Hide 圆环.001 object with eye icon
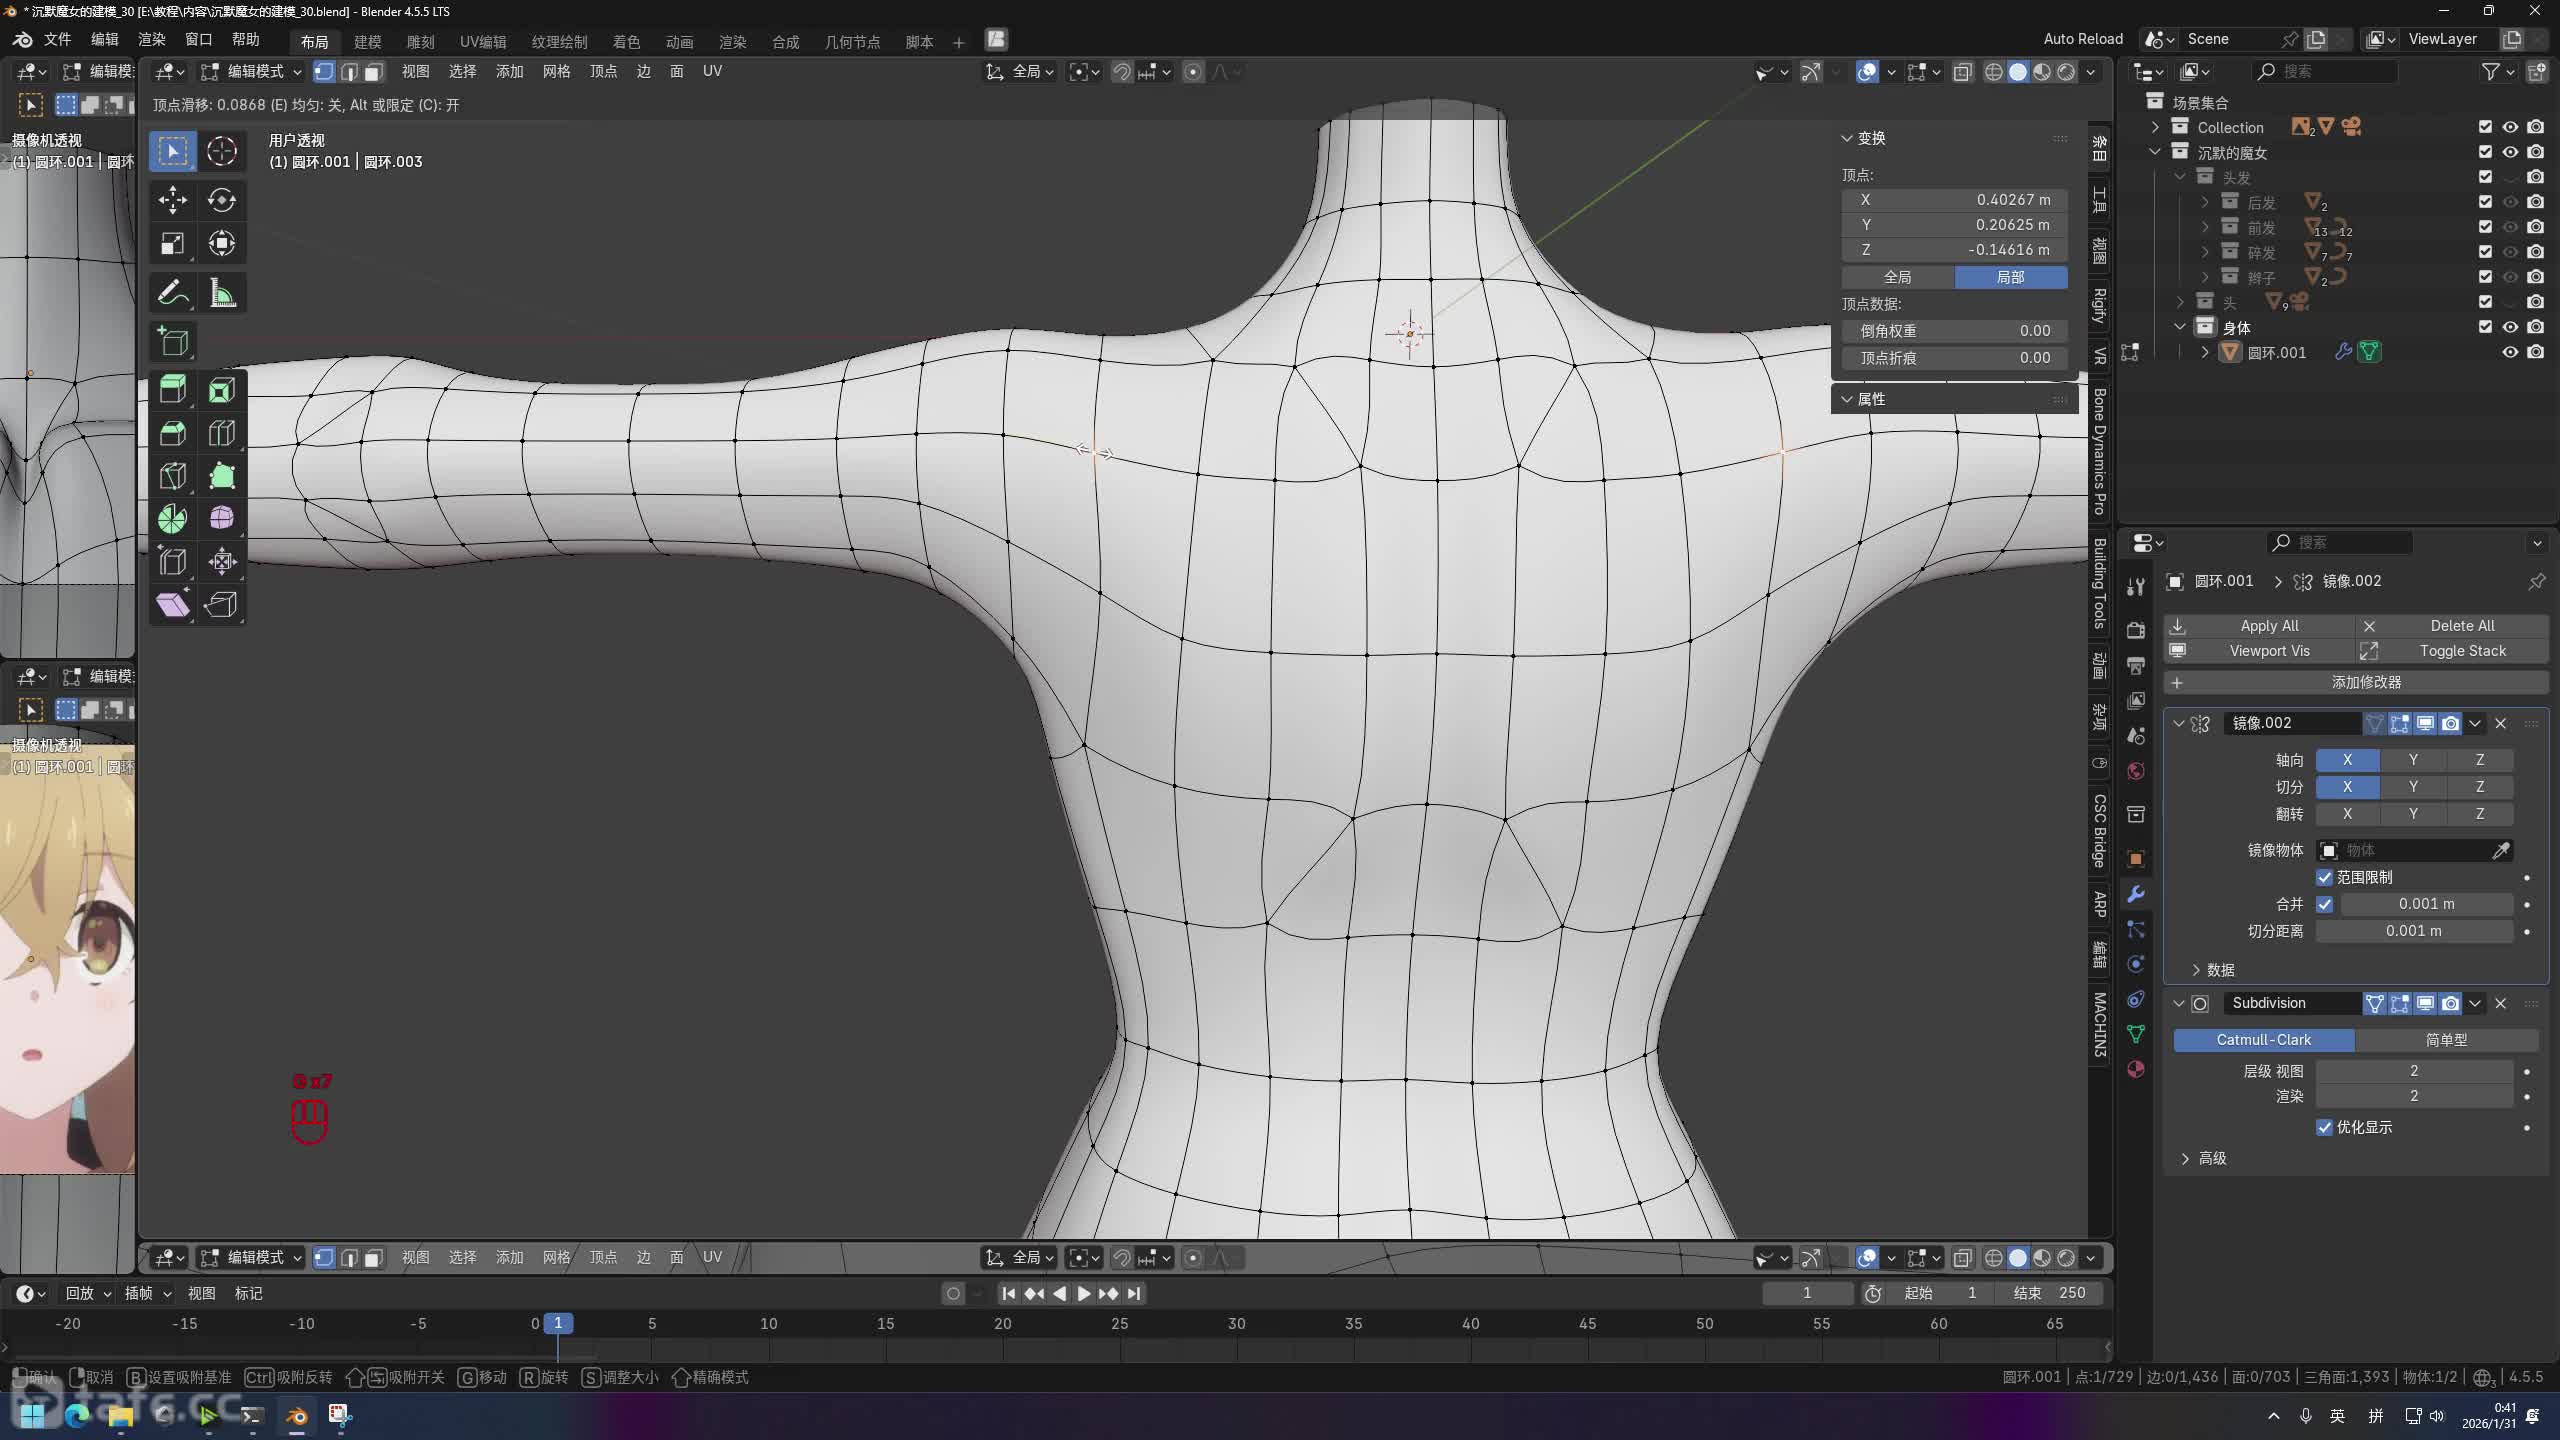2560x1440 pixels. coord(2509,352)
